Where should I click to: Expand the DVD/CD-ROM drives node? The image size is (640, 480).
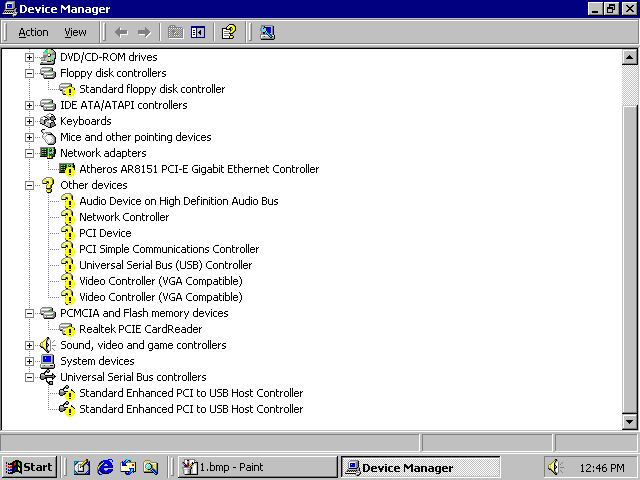click(x=29, y=57)
